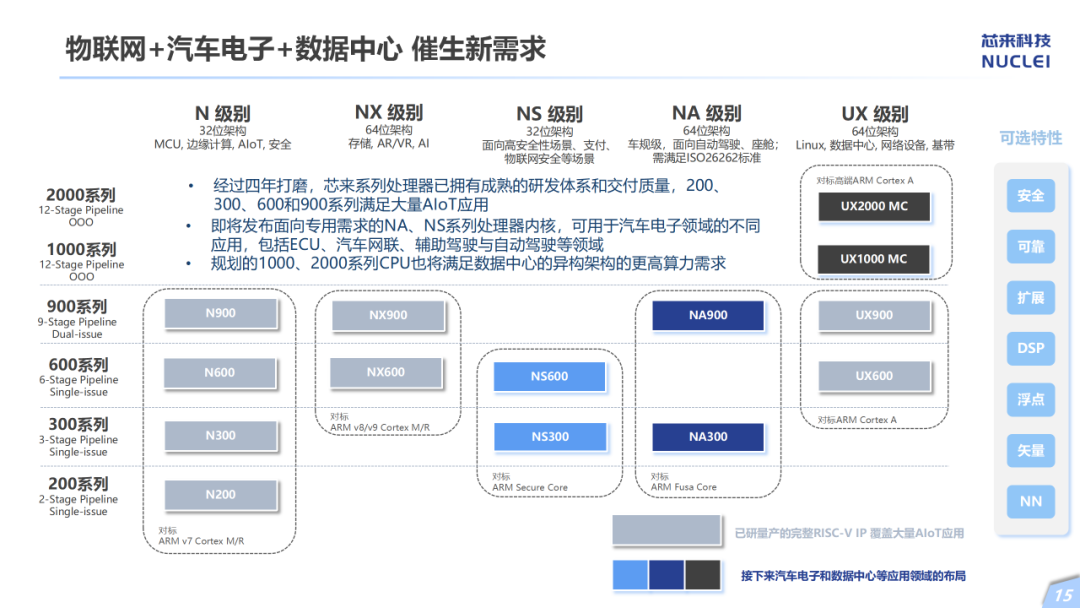Click the dark gray legend swatch

coord(703,575)
